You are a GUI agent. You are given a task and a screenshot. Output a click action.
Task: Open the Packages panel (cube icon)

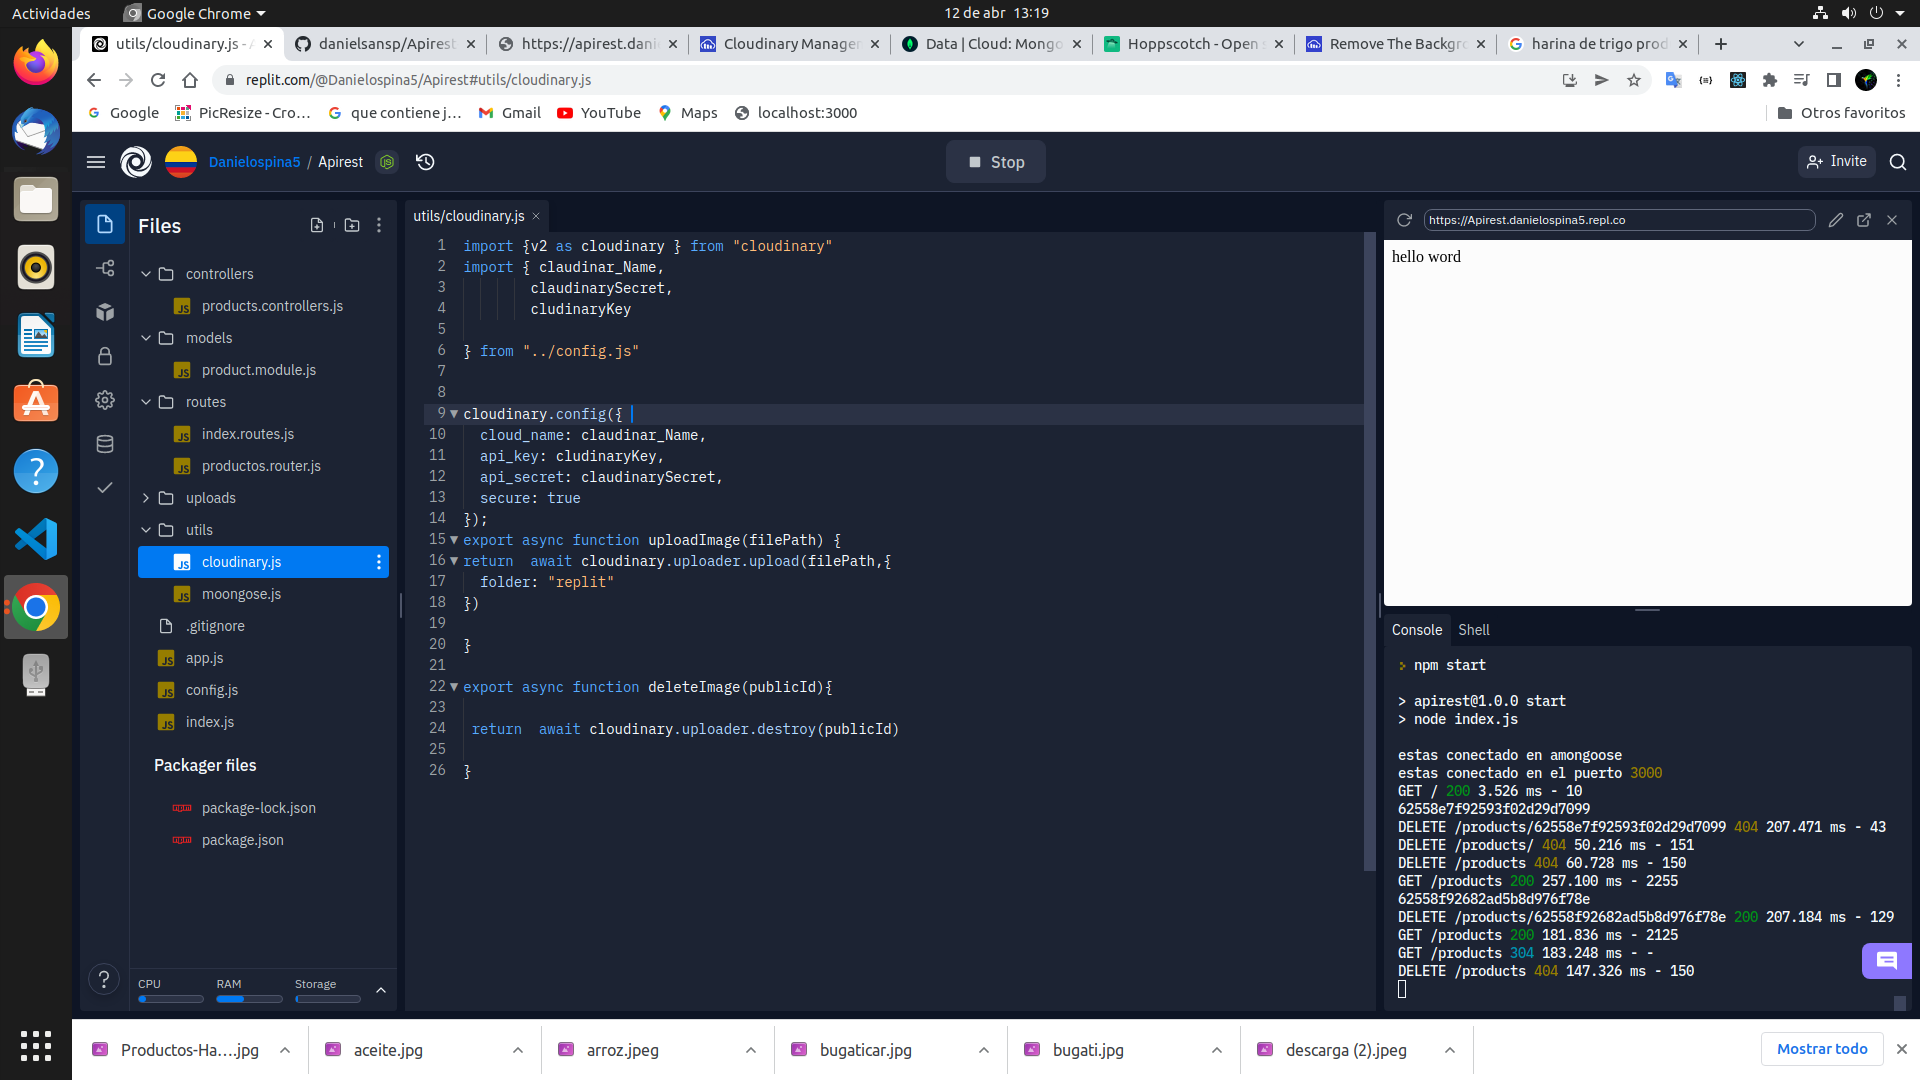point(104,312)
